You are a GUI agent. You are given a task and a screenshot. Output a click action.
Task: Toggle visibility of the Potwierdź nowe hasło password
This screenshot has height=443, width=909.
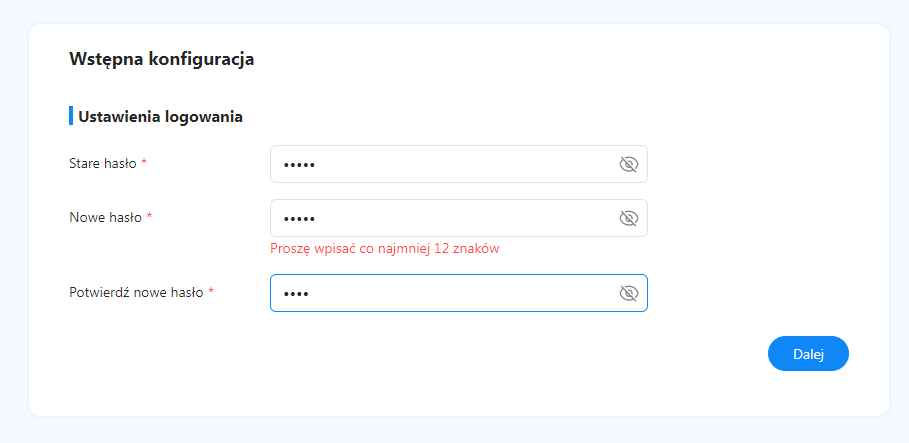(628, 293)
